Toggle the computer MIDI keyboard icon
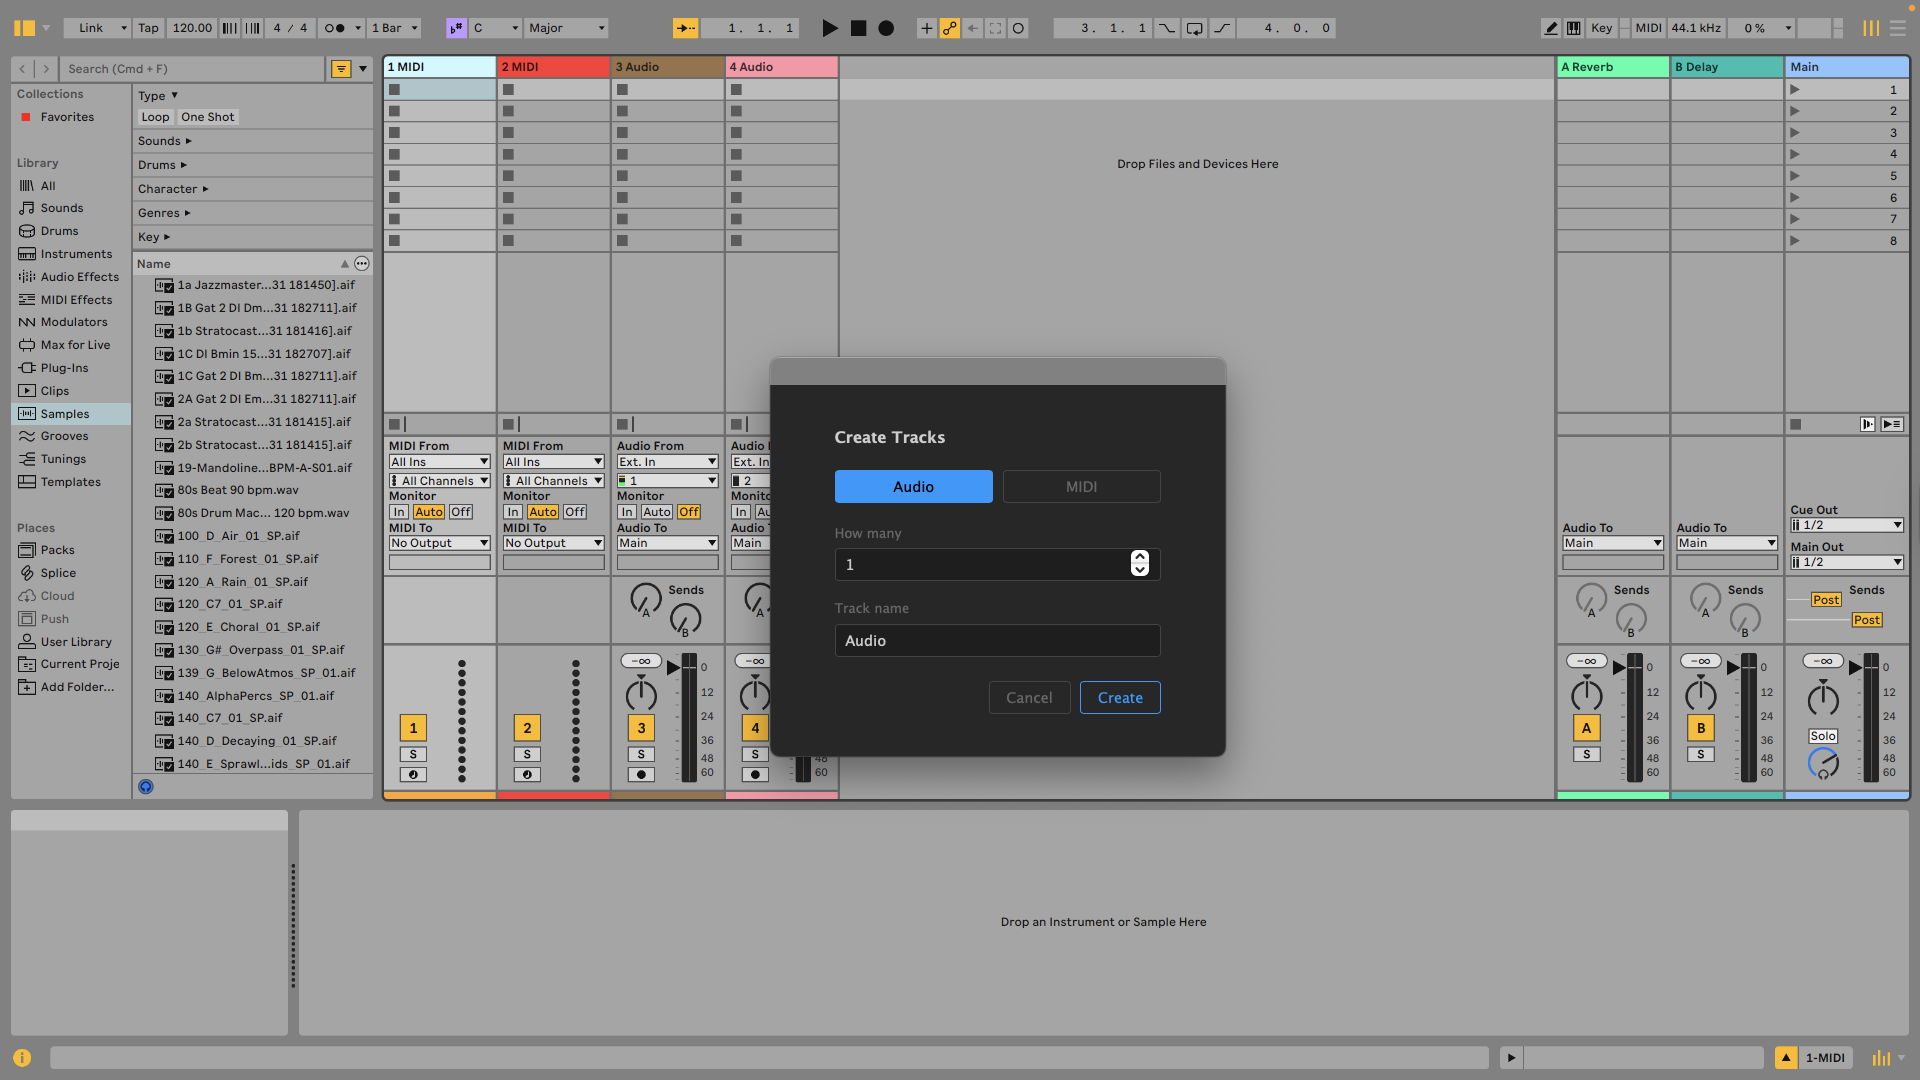1920x1080 pixels. coord(1573,28)
